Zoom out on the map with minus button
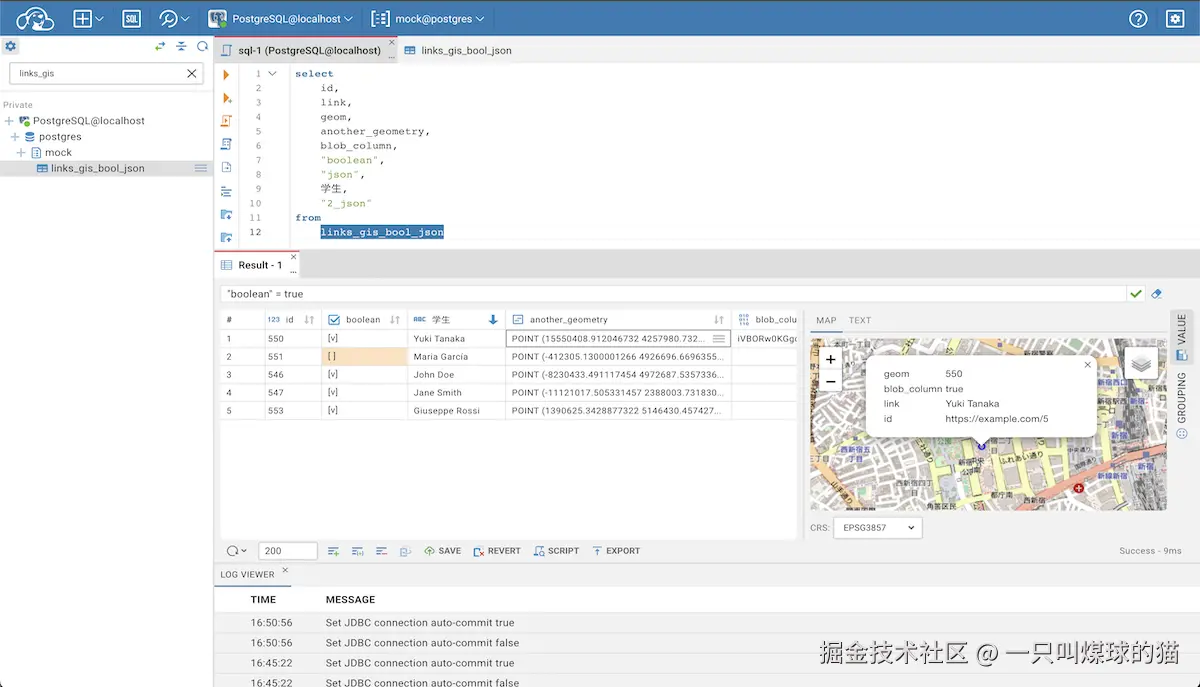This screenshot has width=1200, height=687. click(830, 381)
